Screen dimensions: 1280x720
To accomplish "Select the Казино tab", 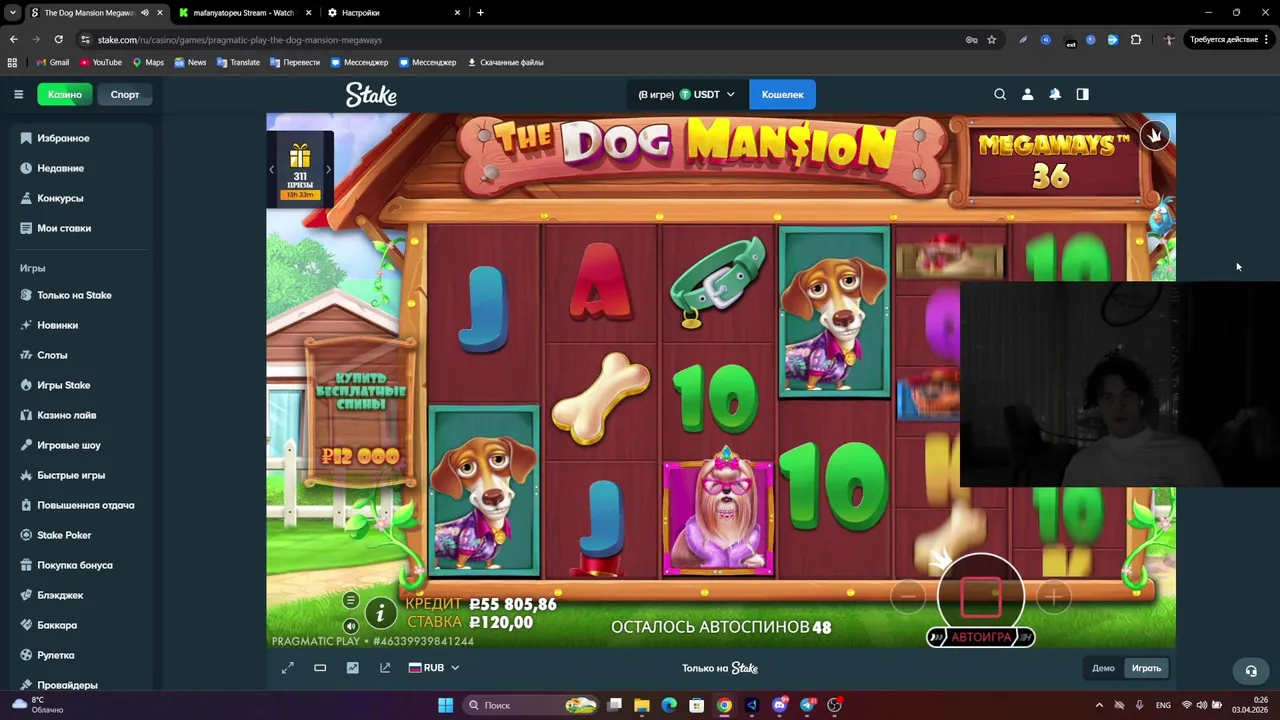I will pos(64,94).
